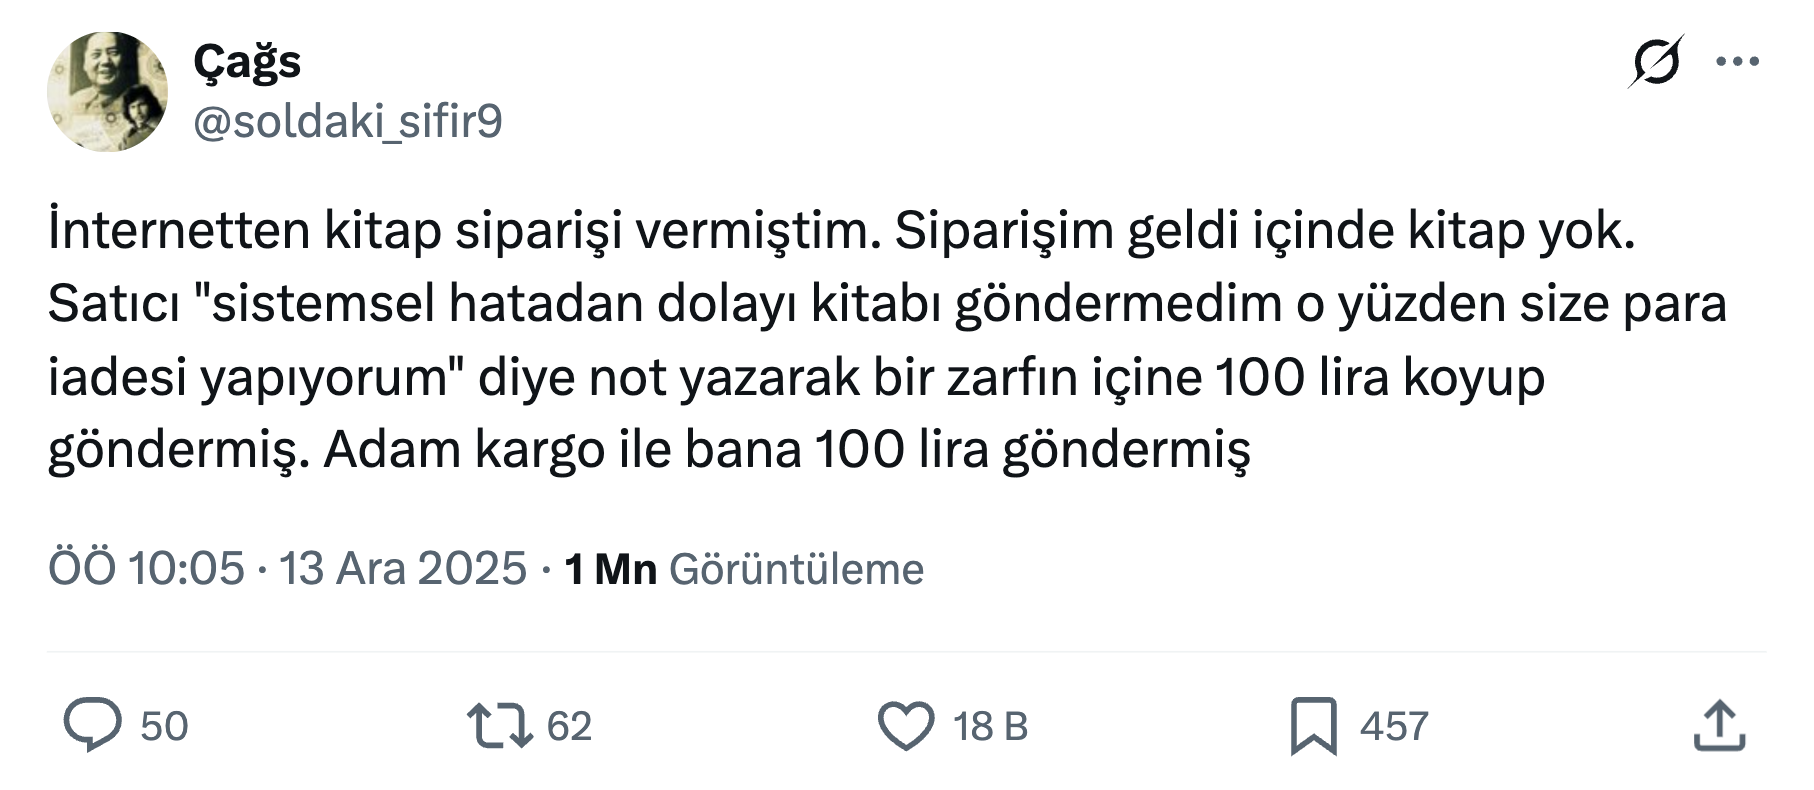1814x790 pixels.
Task: Click the share upload icon
Action: (1719, 725)
